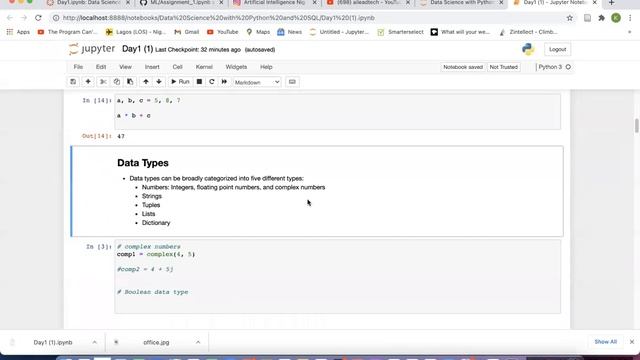This screenshot has width=640, height=360.
Task: Move selected cell up arrow
Action: tap(146, 82)
